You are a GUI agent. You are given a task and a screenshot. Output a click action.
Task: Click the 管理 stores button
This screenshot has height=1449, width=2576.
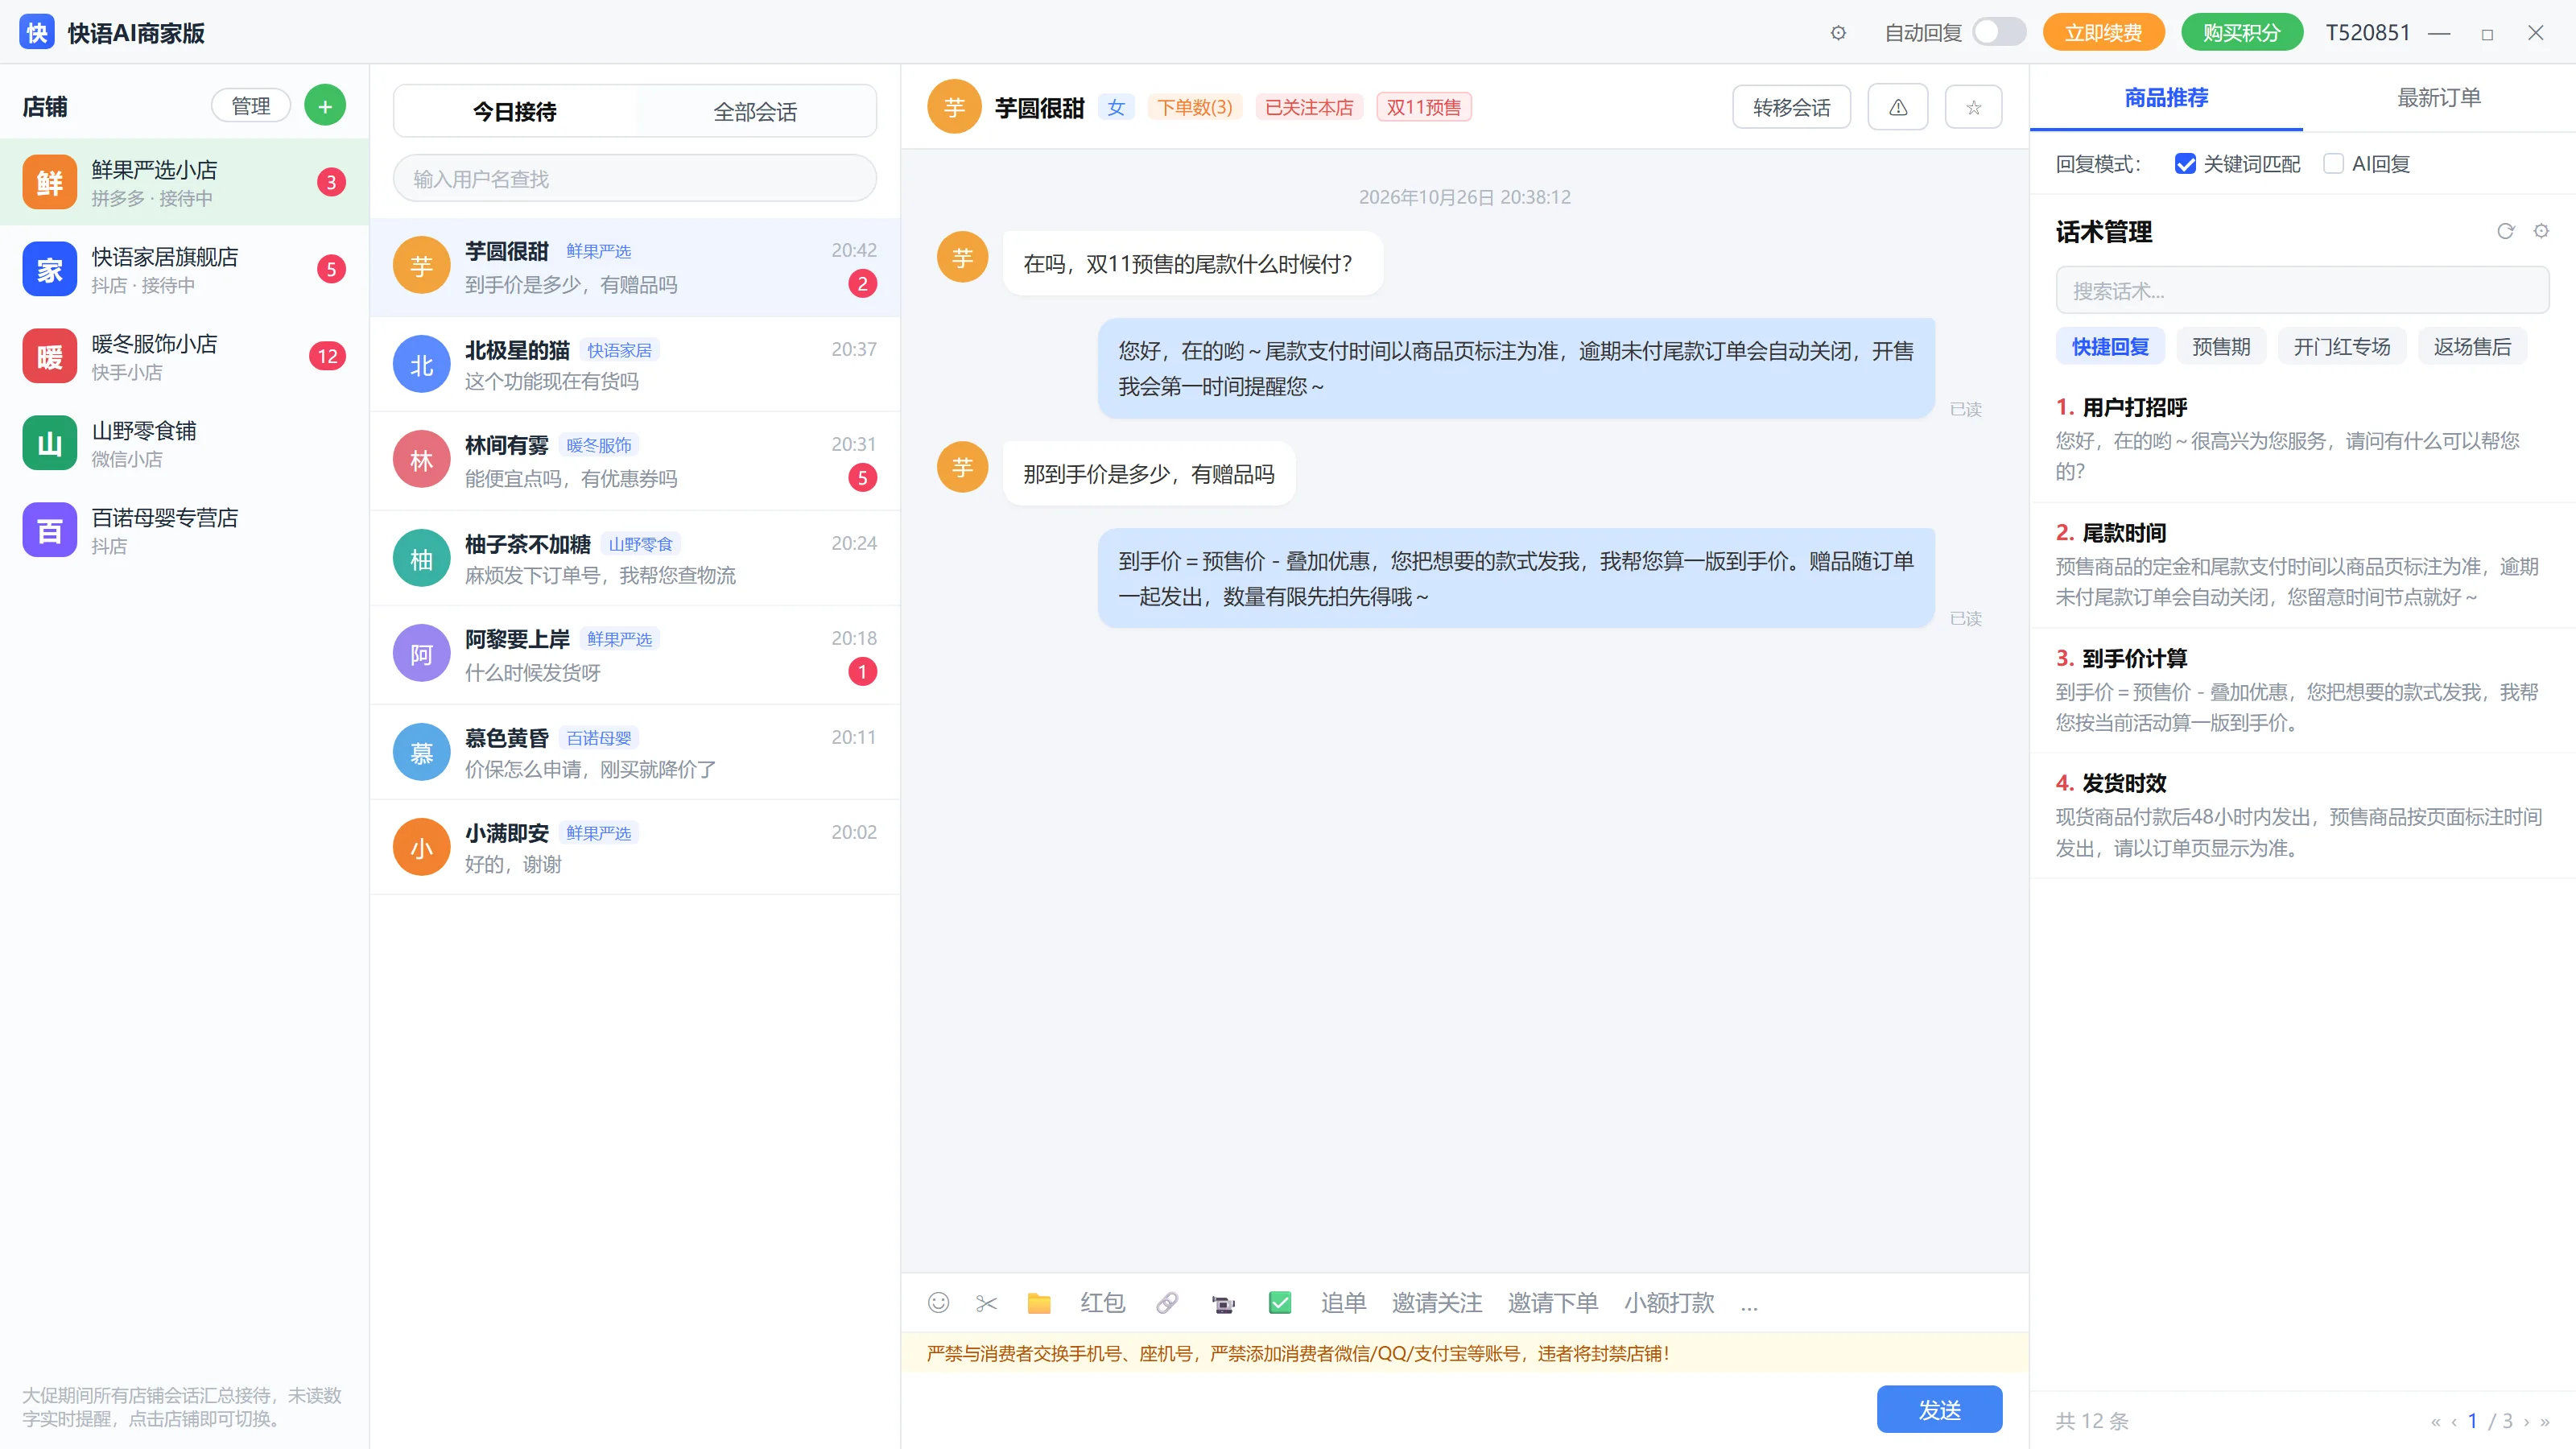pyautogui.click(x=251, y=105)
